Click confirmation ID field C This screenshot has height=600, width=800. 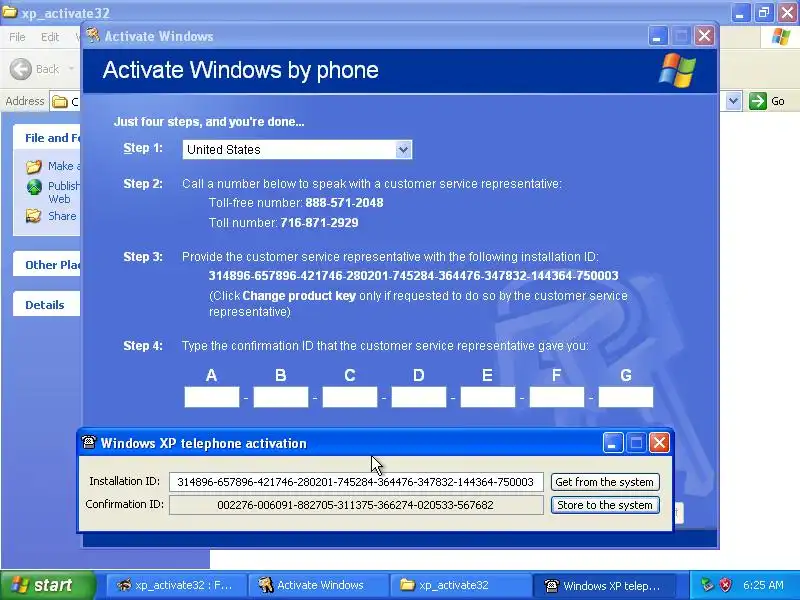point(349,397)
